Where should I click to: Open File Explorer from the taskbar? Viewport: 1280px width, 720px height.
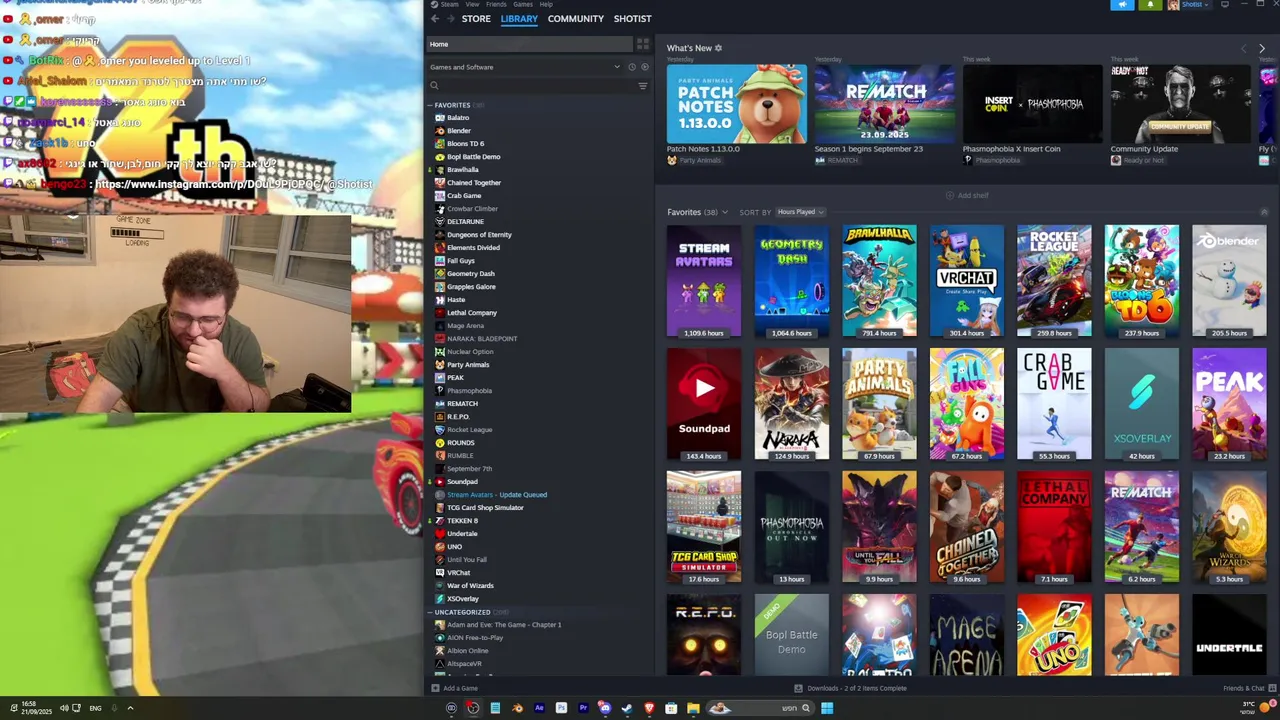coord(693,708)
